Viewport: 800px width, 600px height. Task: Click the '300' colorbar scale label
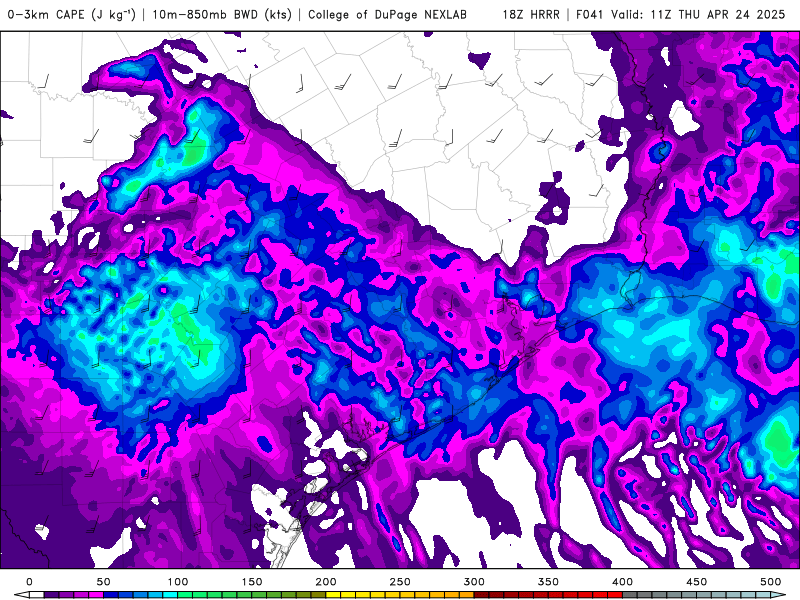pyautogui.click(x=474, y=582)
